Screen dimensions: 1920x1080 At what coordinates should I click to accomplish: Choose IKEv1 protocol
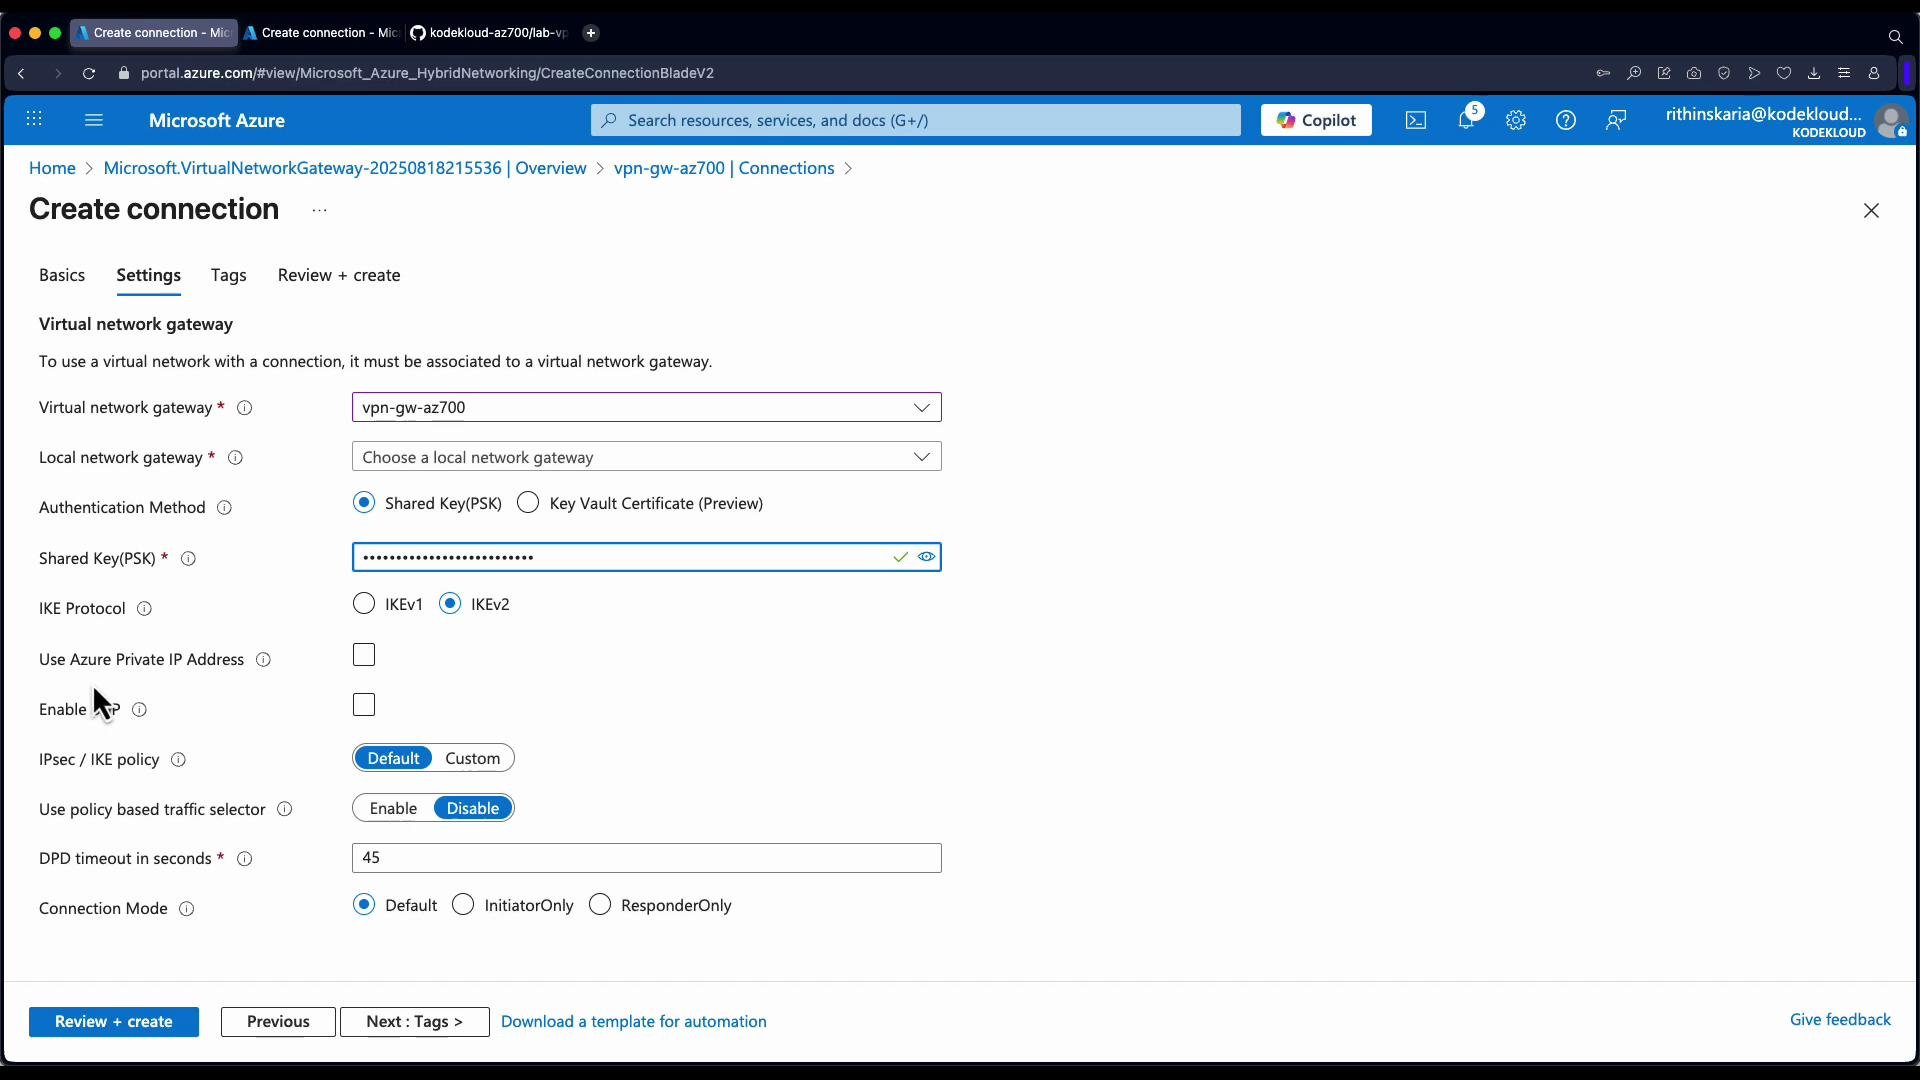(x=364, y=604)
